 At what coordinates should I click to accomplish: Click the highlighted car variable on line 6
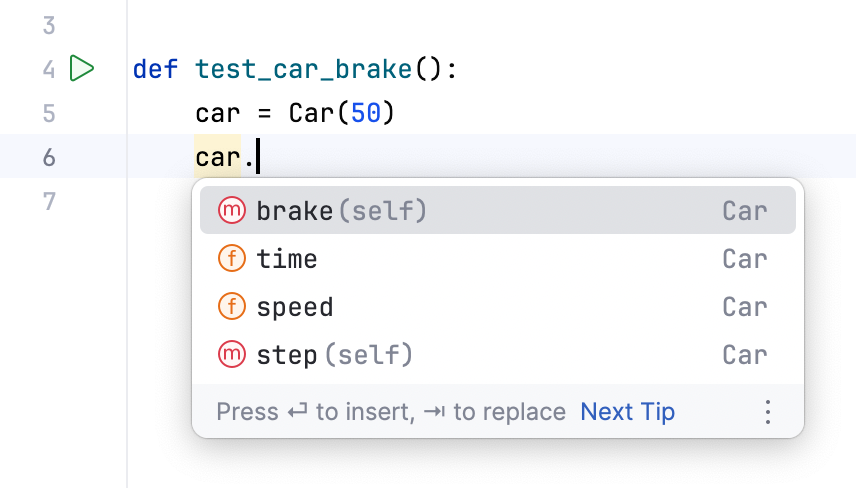click(218, 158)
